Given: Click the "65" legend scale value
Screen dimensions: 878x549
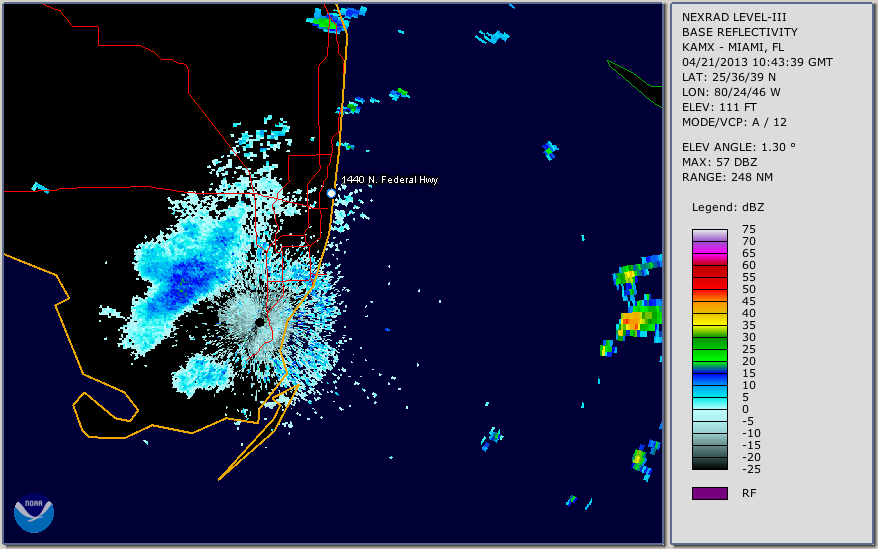Looking at the screenshot, I should (749, 253).
